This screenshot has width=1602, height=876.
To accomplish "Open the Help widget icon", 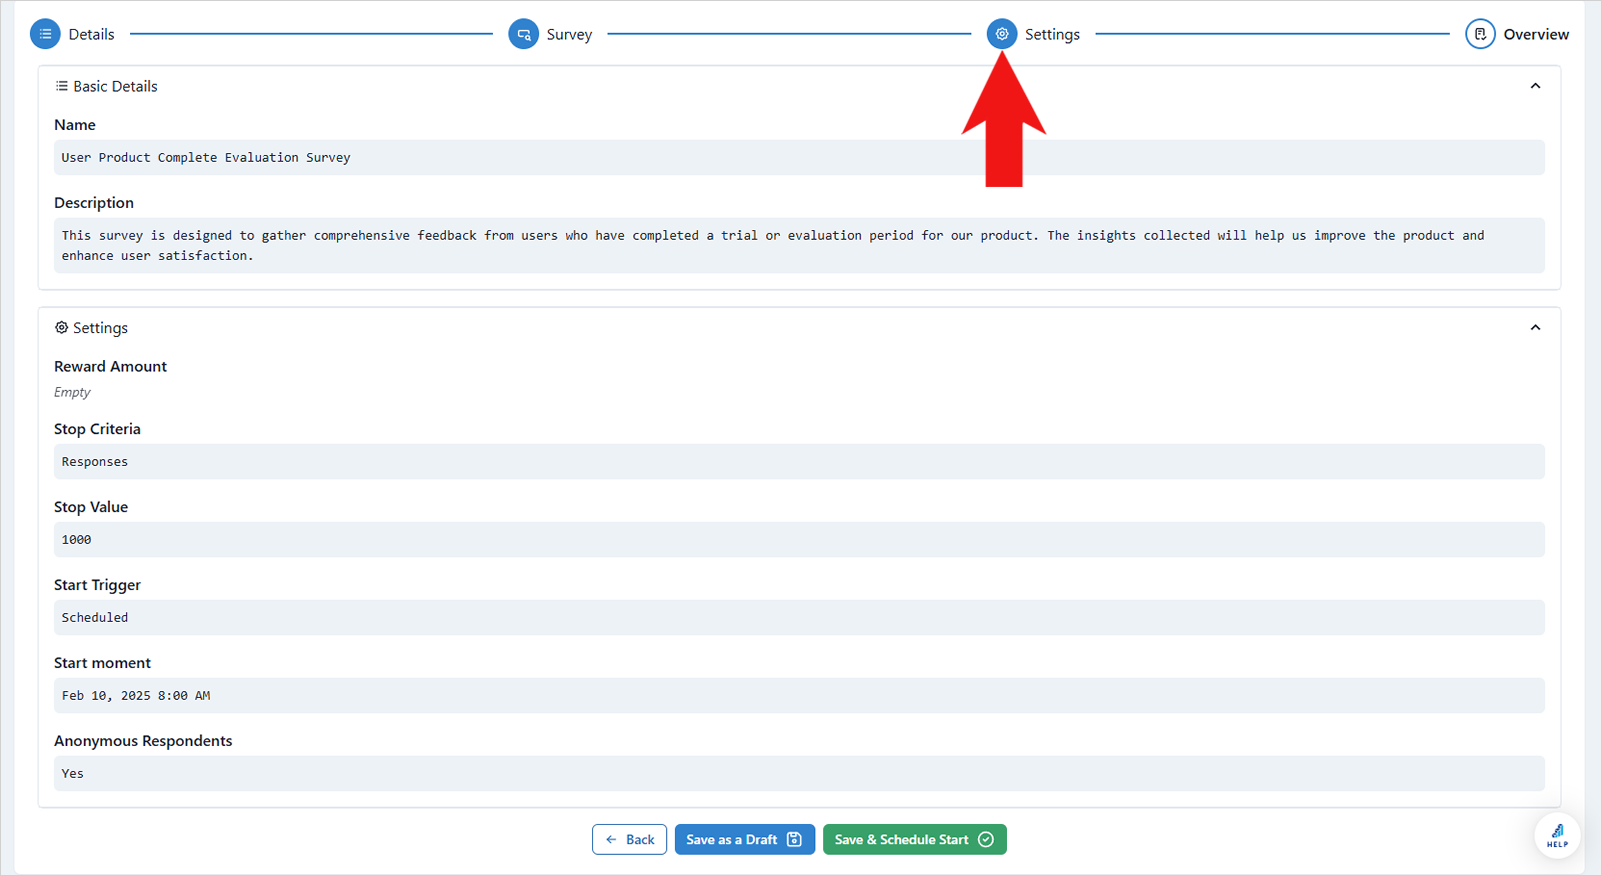I will pyautogui.click(x=1557, y=835).
